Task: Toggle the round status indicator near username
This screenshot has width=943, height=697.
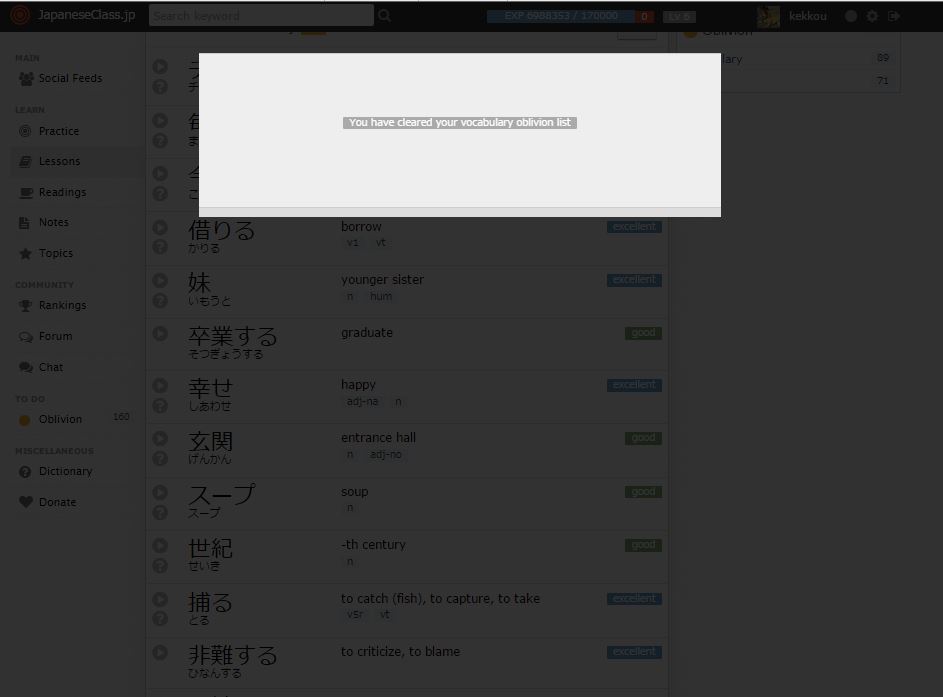Action: tap(851, 16)
